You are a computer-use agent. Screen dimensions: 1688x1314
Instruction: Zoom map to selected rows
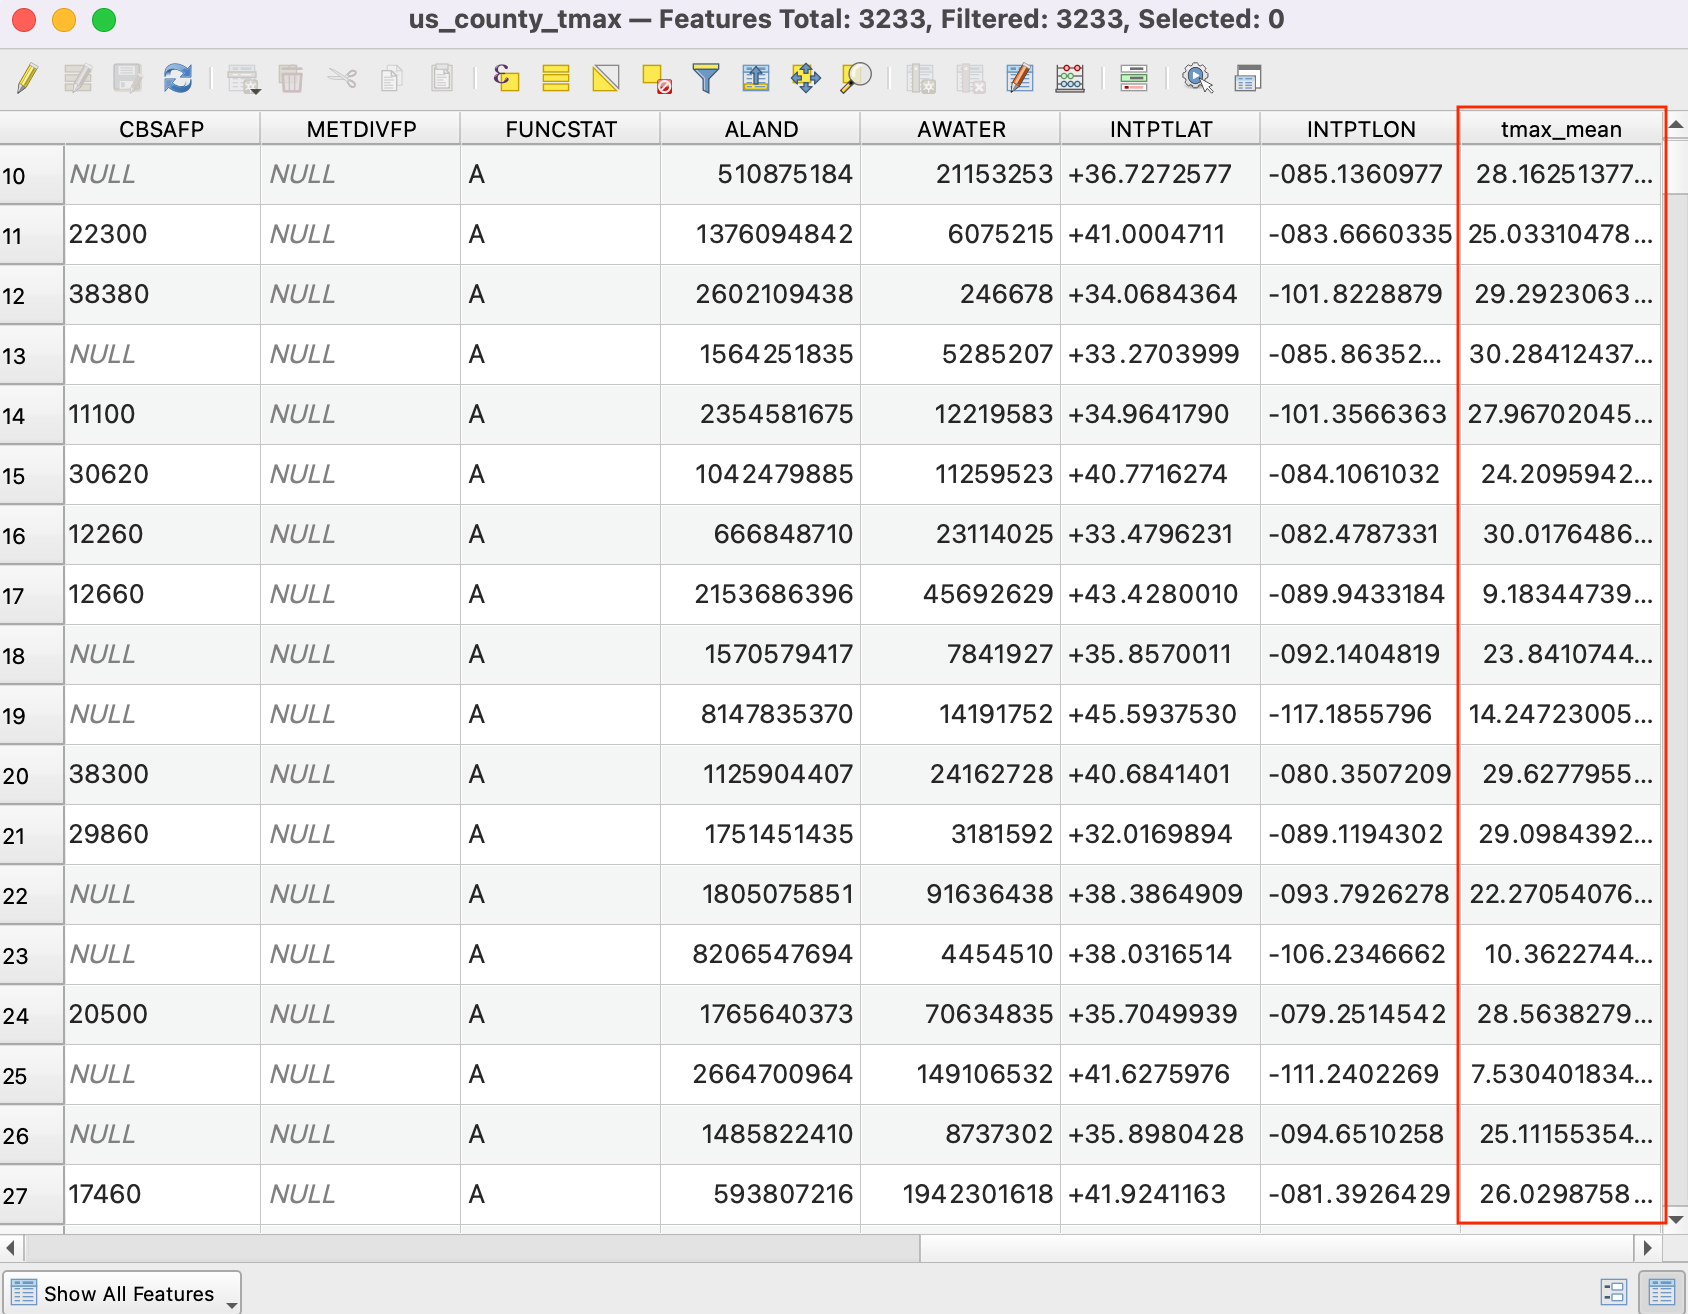(855, 78)
